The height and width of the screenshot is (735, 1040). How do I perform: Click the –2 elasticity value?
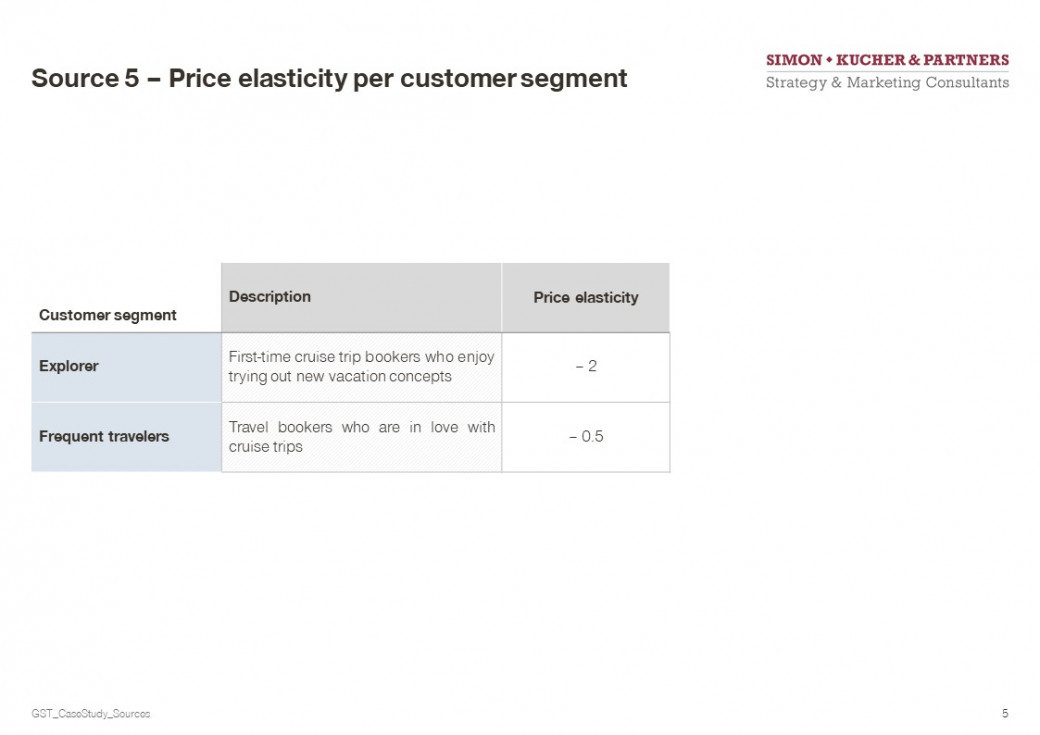click(x=586, y=366)
